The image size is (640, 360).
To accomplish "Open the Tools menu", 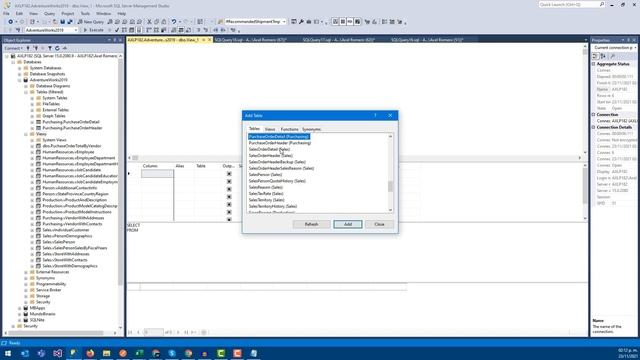I will coord(85,13).
